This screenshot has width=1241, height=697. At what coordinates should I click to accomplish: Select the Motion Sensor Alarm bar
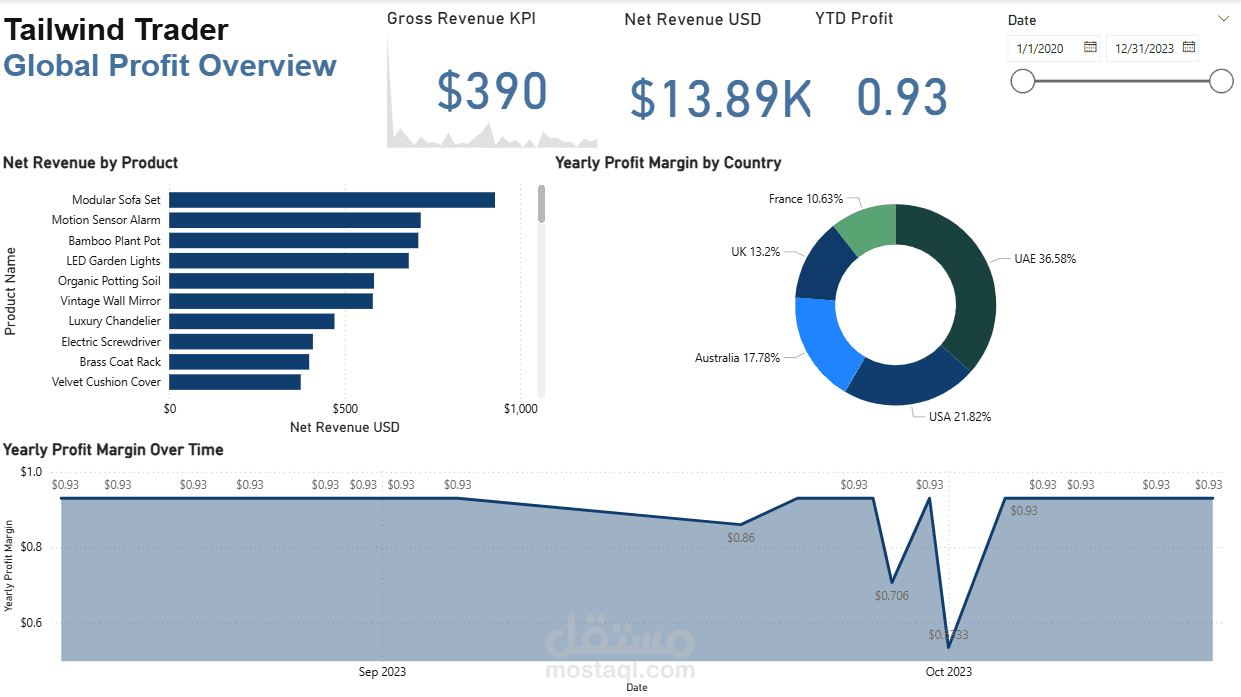click(x=295, y=219)
